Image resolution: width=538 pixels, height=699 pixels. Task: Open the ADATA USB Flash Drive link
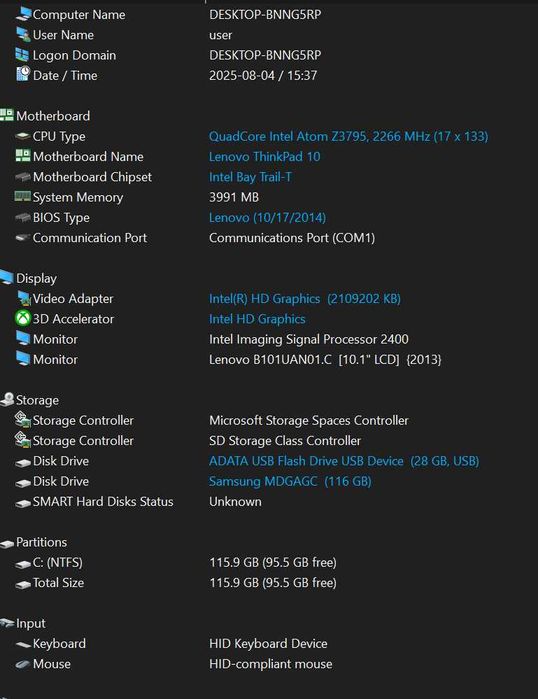point(344,461)
